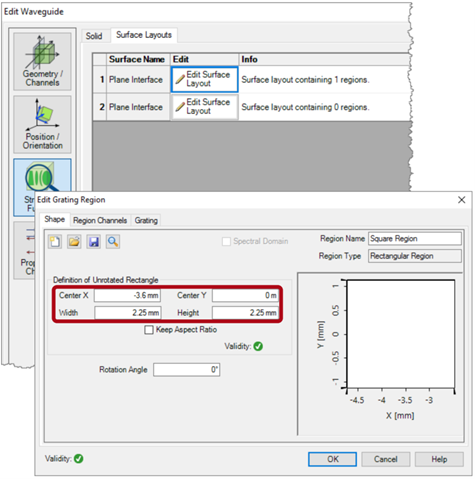Load a region with the Open folder icon
475x479 pixels.
(x=74, y=241)
